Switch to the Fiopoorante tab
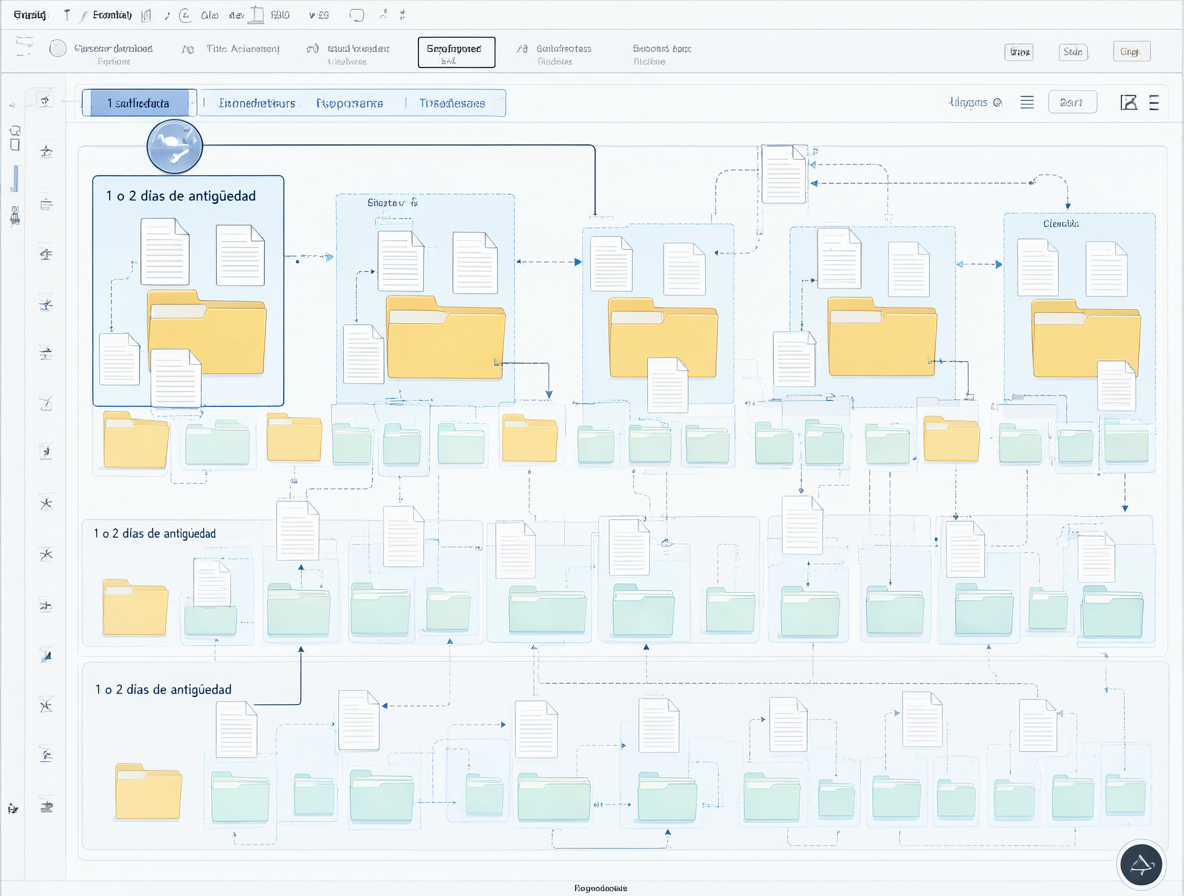This screenshot has width=1184, height=896. (350, 103)
